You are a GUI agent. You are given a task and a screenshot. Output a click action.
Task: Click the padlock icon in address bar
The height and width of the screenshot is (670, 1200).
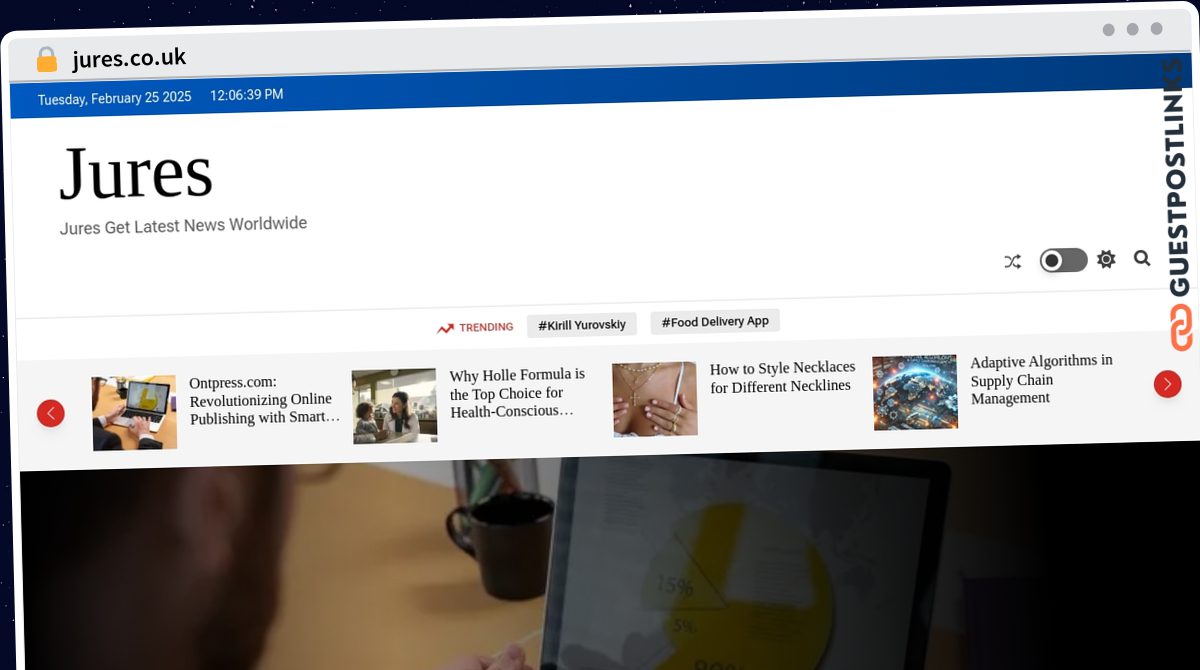(47, 60)
